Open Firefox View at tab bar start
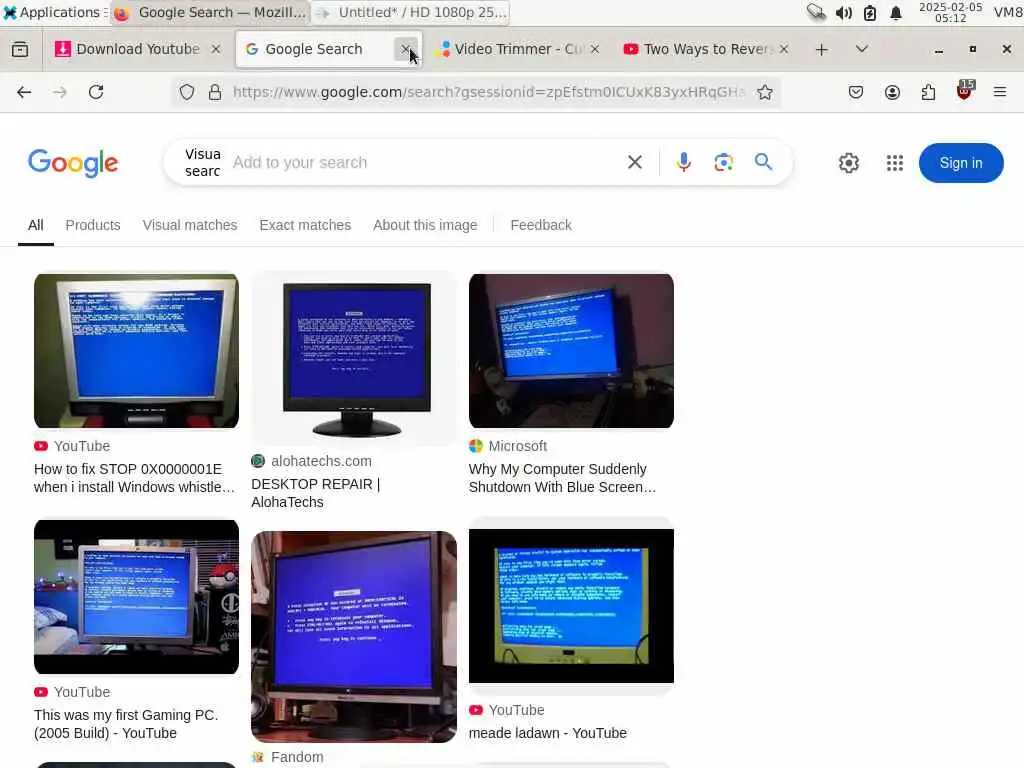Viewport: 1024px width, 768px height. pyautogui.click(x=20, y=50)
